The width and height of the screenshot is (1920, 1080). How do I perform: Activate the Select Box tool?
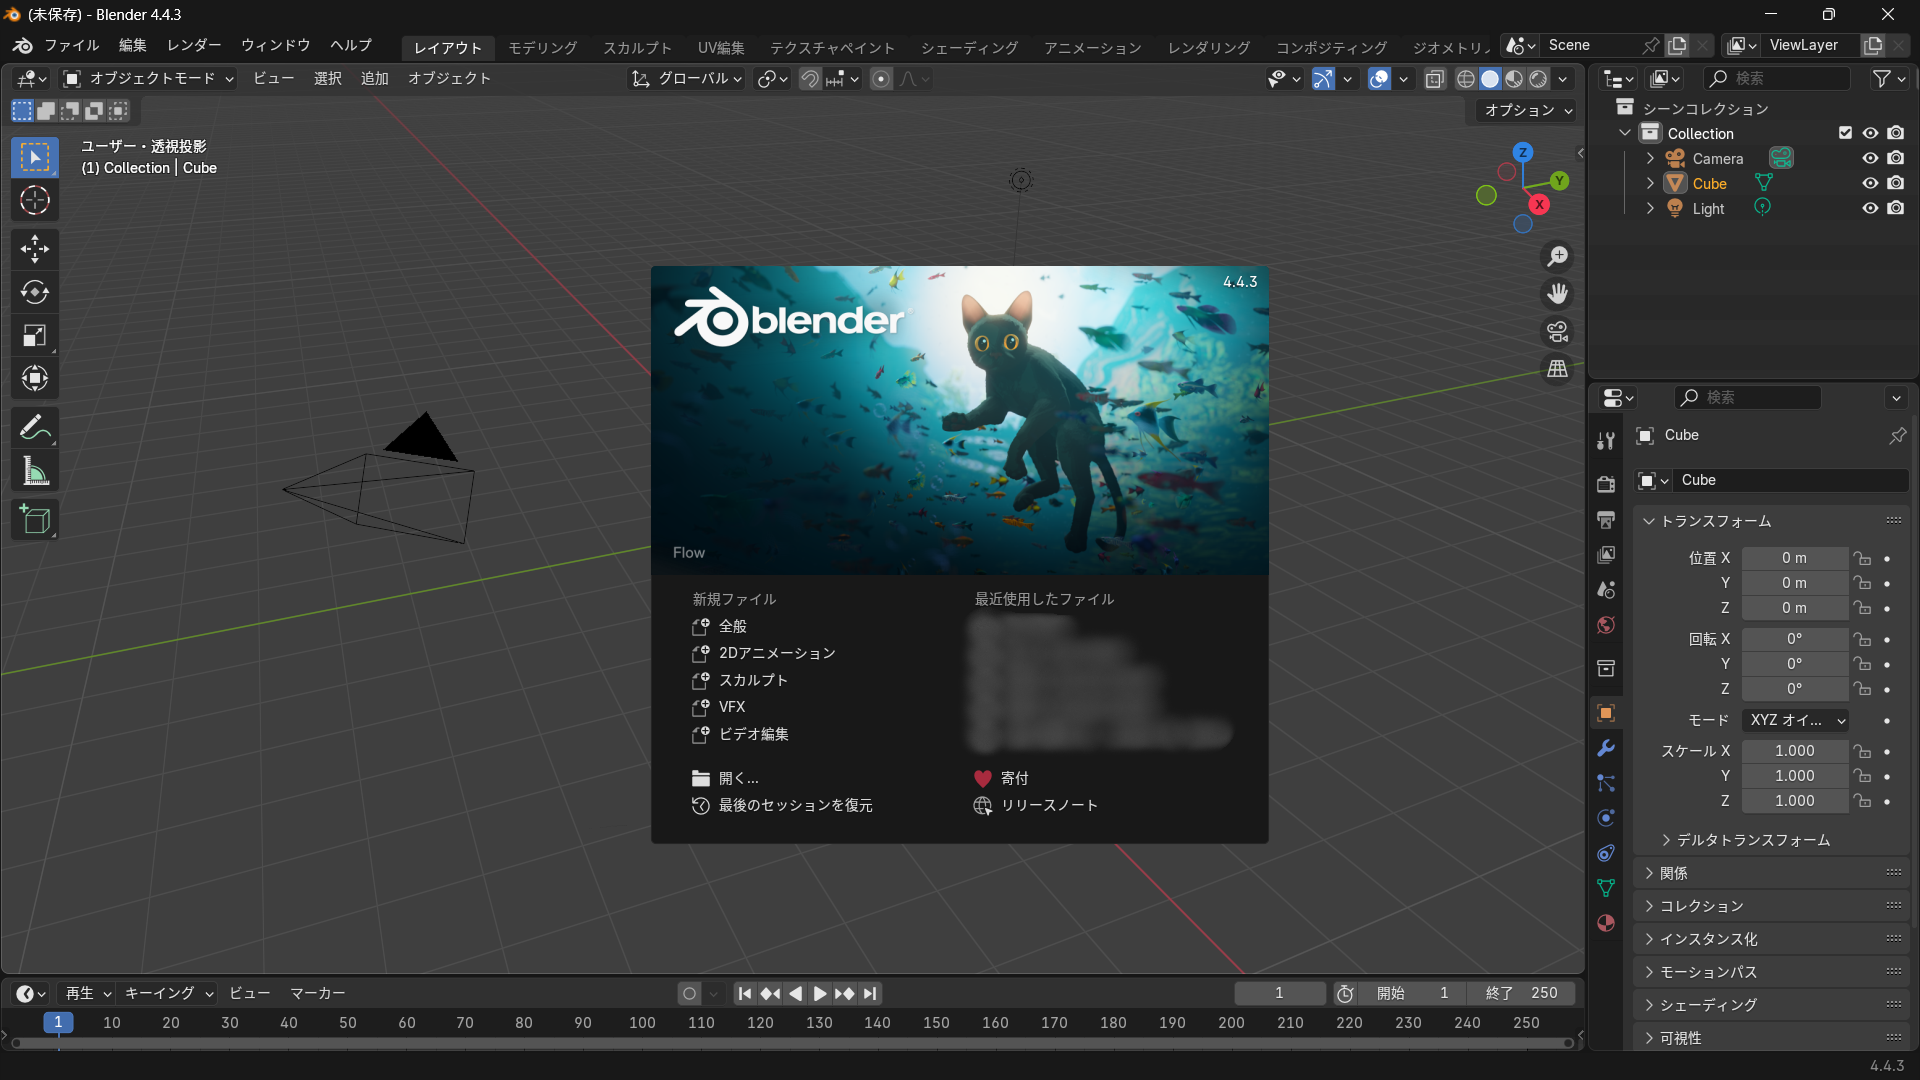tap(35, 157)
